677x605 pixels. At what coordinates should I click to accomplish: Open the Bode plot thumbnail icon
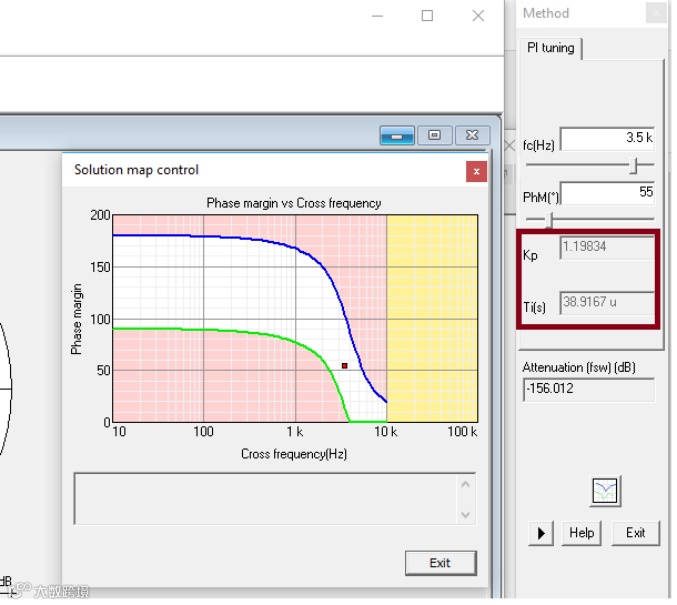(x=605, y=491)
